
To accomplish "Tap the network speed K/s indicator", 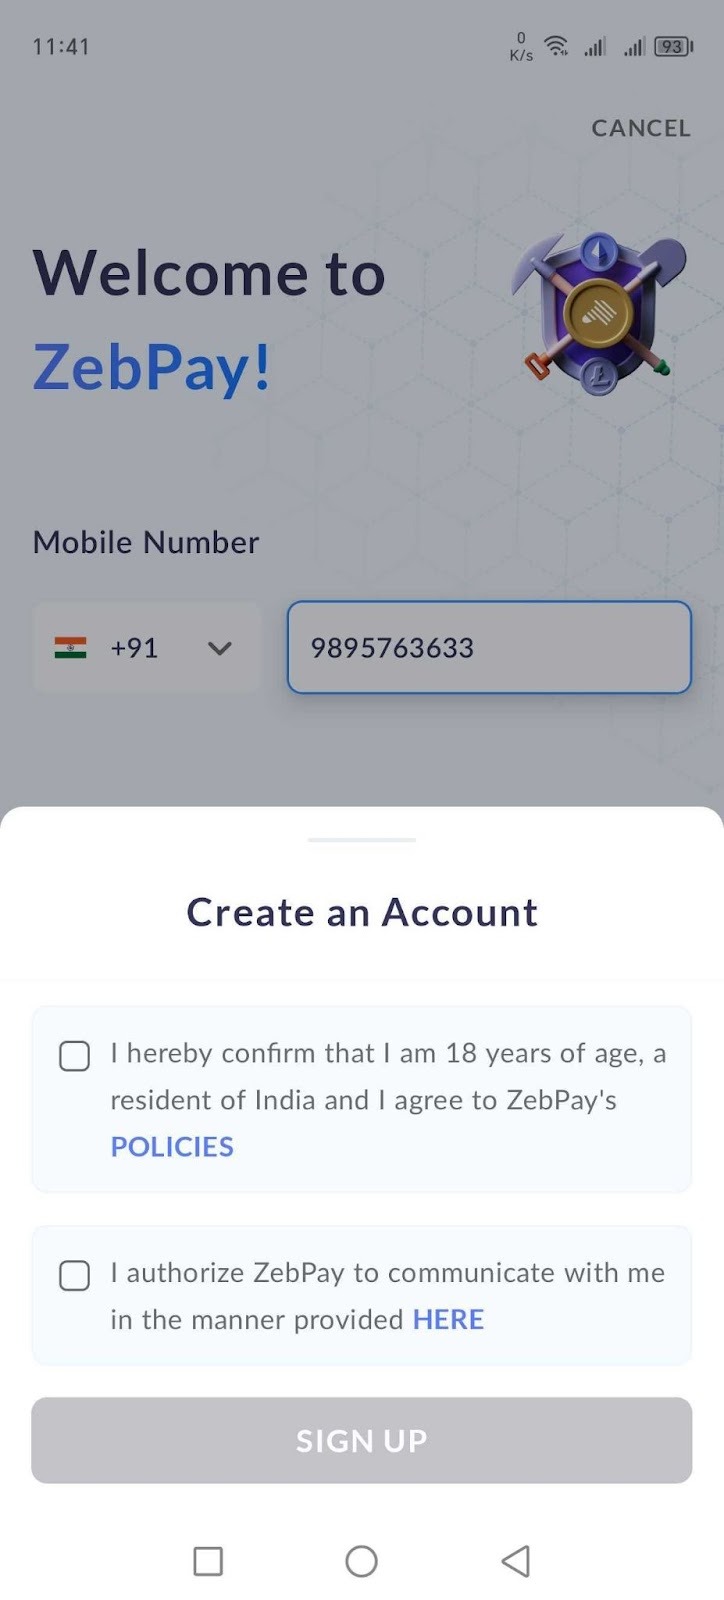I will tap(521, 47).
